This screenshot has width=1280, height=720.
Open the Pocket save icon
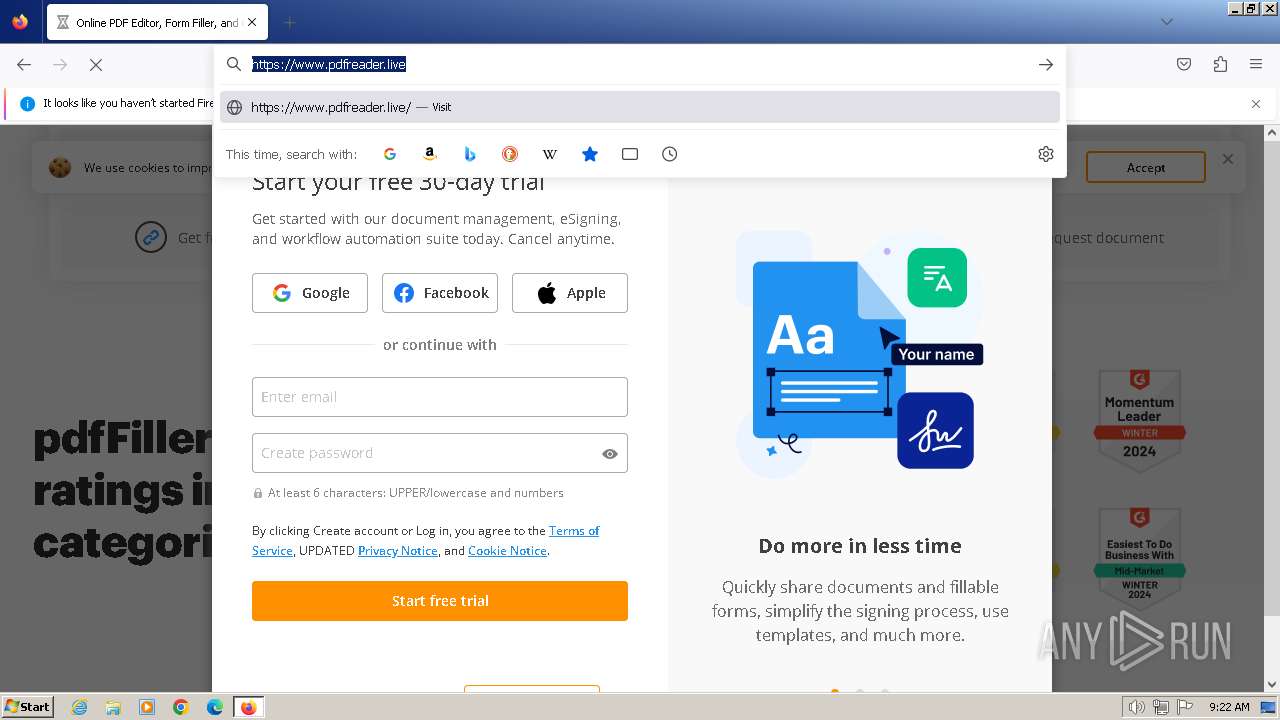[x=1184, y=64]
